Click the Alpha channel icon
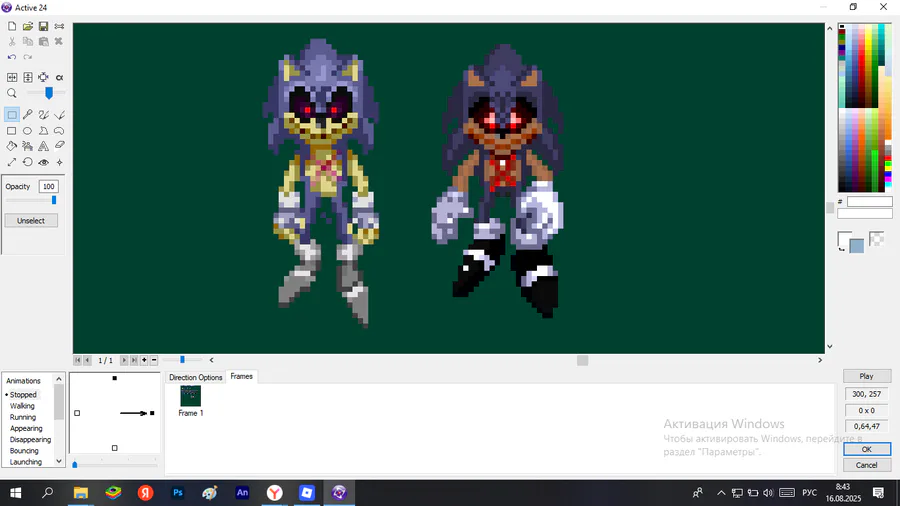Viewport: 900px width, 506px height. coord(59,77)
